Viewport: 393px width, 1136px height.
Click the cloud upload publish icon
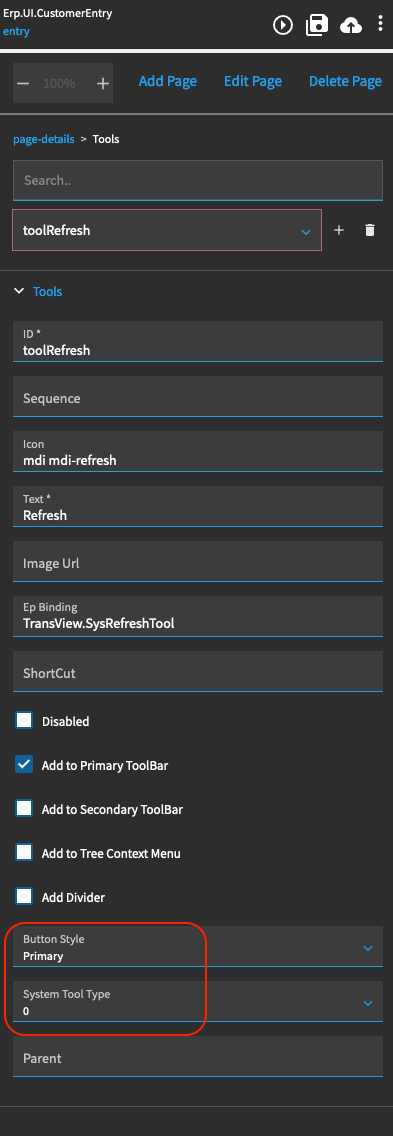pyautogui.click(x=351, y=26)
